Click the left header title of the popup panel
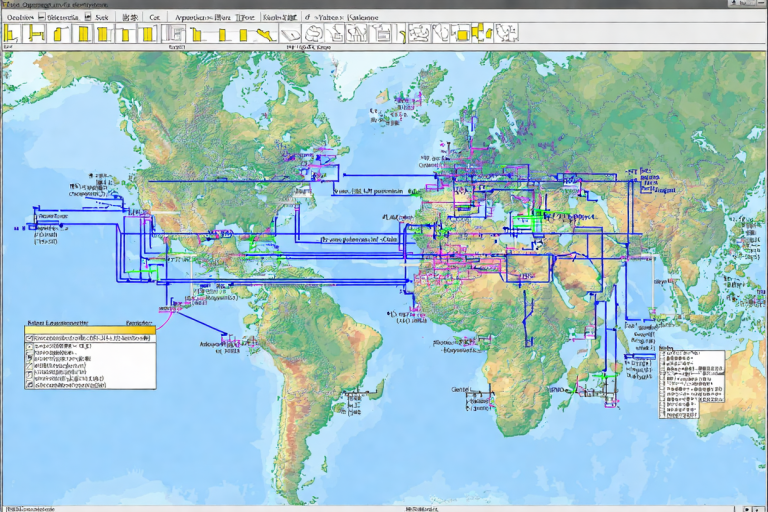The image size is (768, 512). coord(58,324)
